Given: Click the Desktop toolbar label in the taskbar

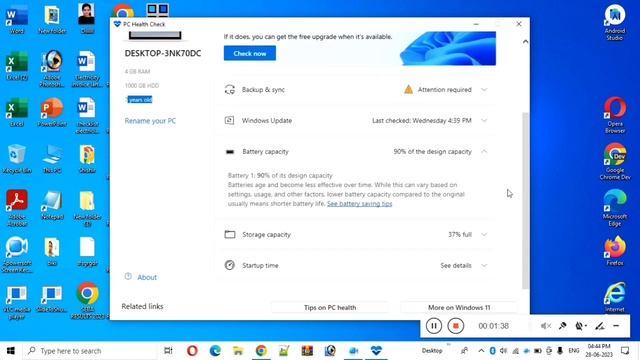Looking at the screenshot, I should 432,351.
